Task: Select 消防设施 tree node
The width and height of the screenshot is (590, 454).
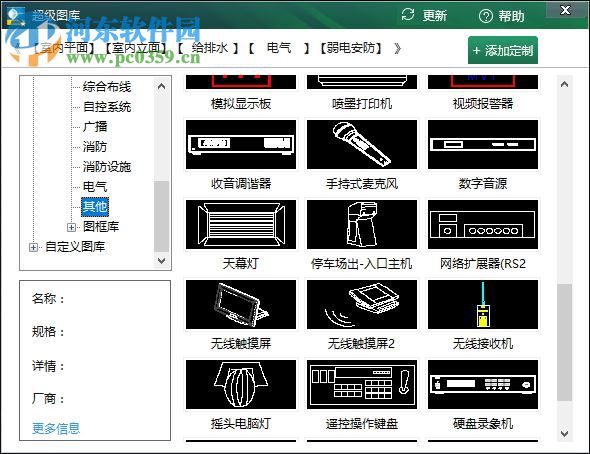Action: coord(107,167)
